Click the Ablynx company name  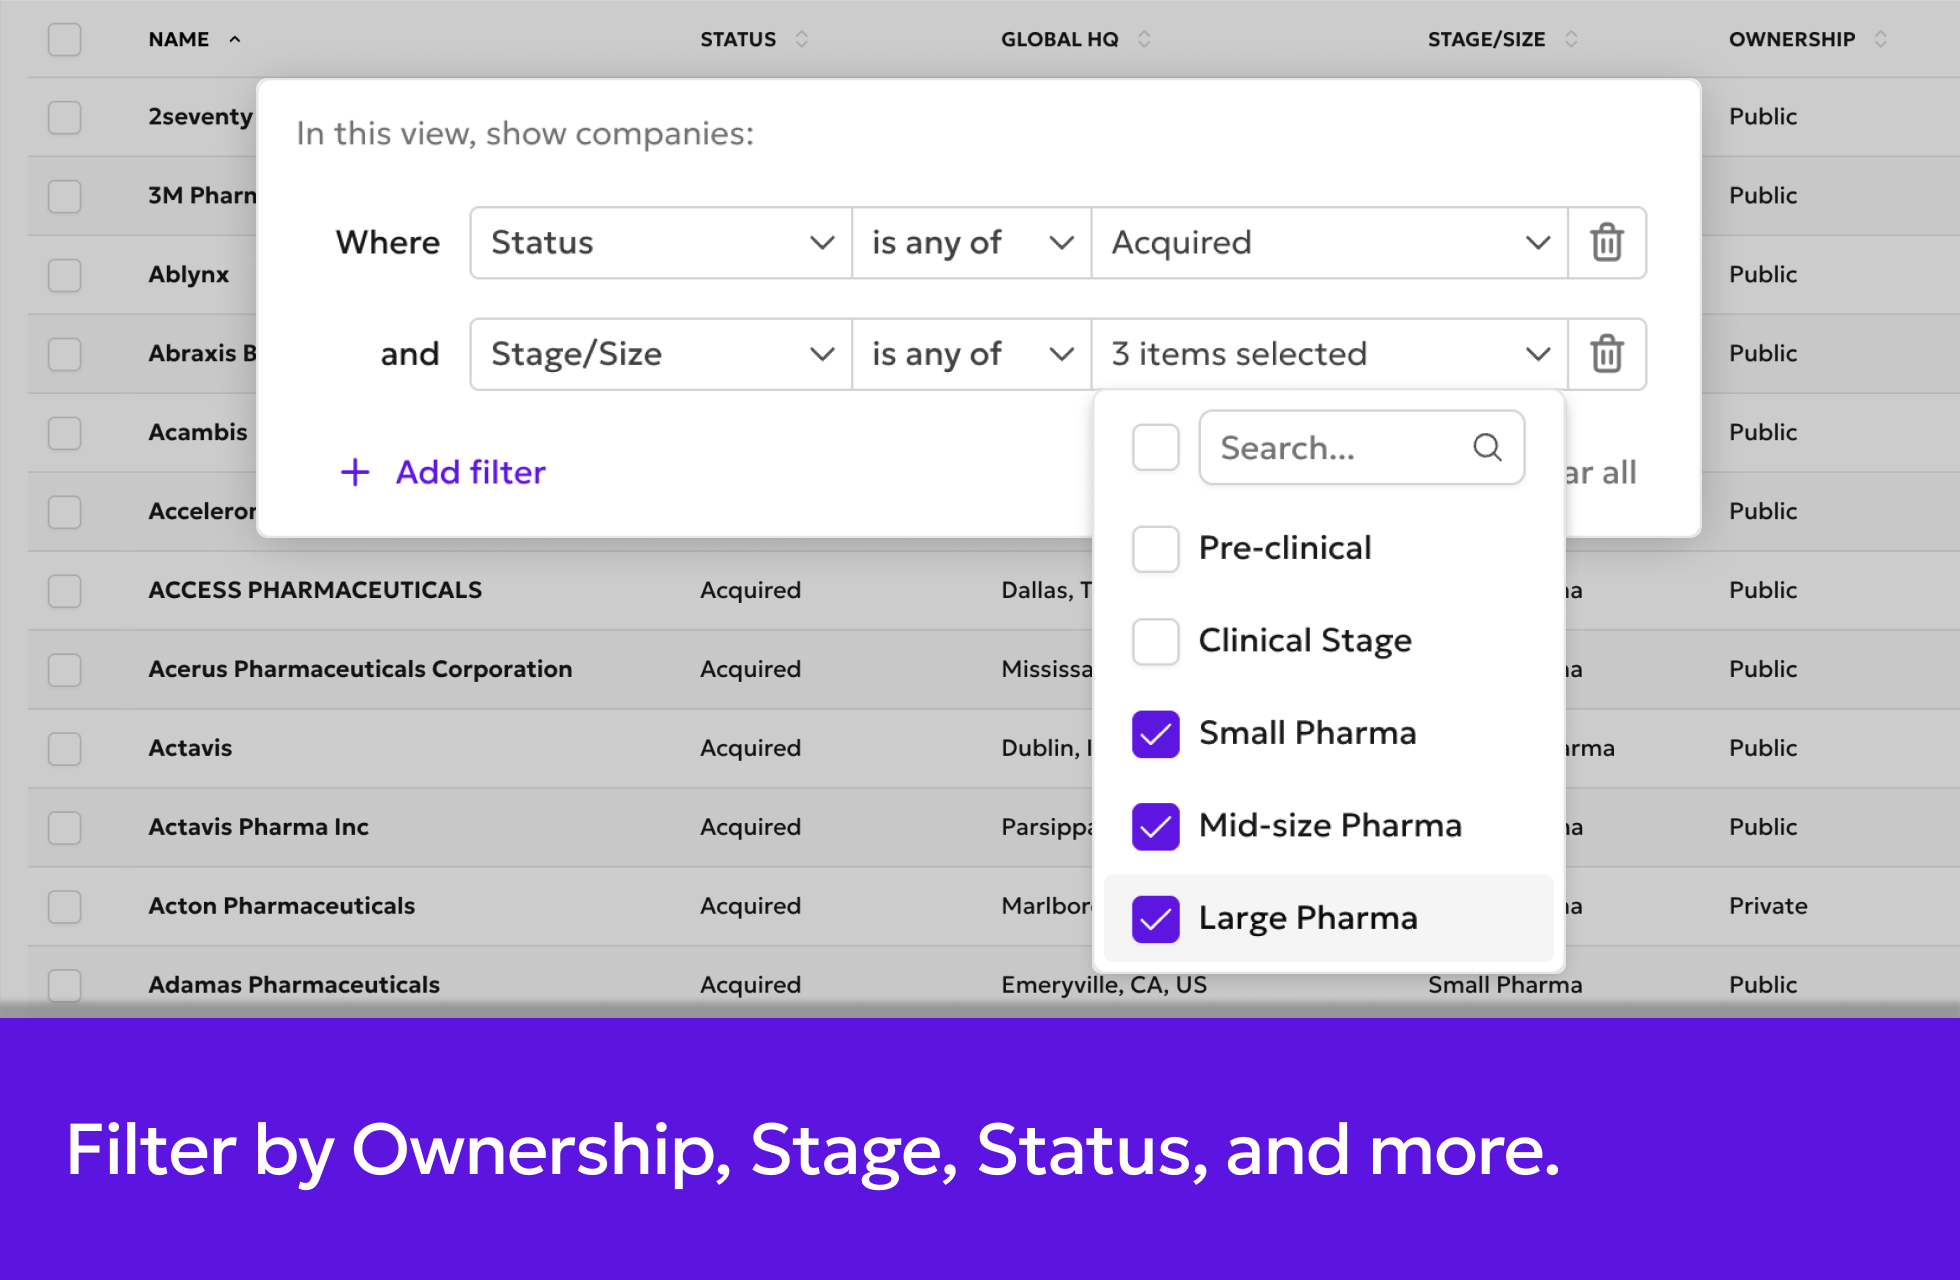point(188,274)
